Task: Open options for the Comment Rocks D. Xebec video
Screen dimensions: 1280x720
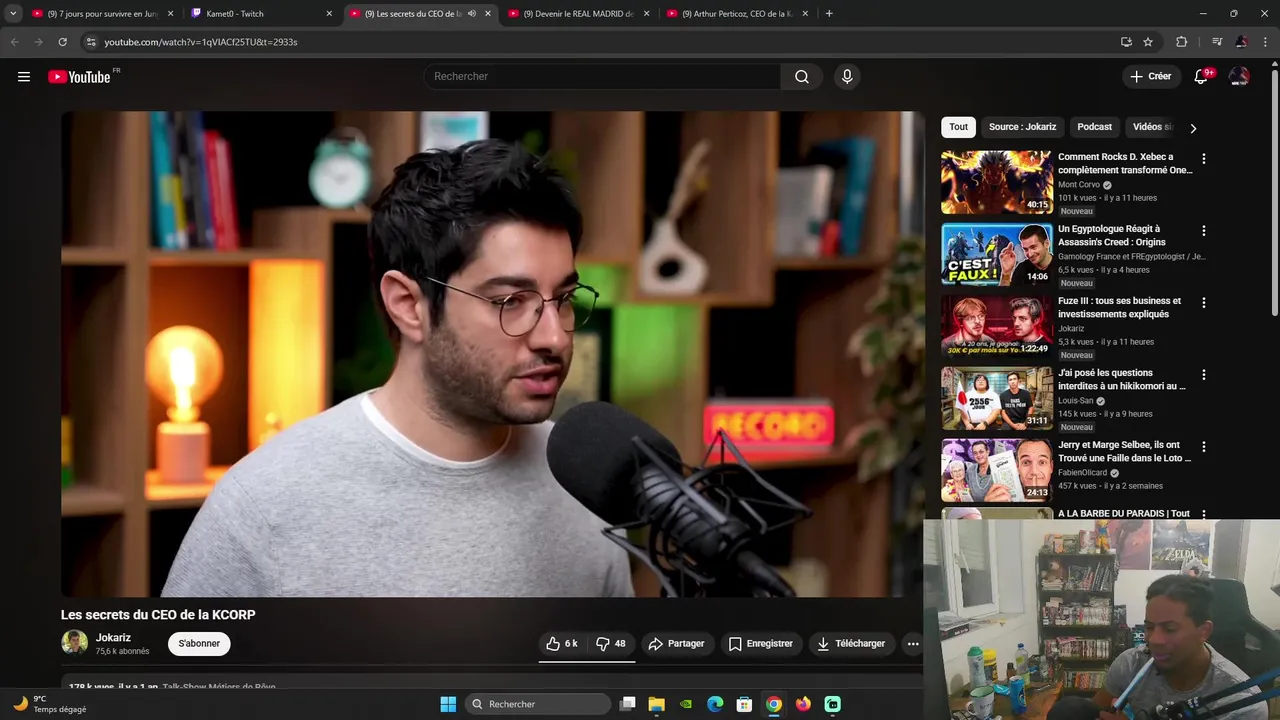Action: [1204, 159]
